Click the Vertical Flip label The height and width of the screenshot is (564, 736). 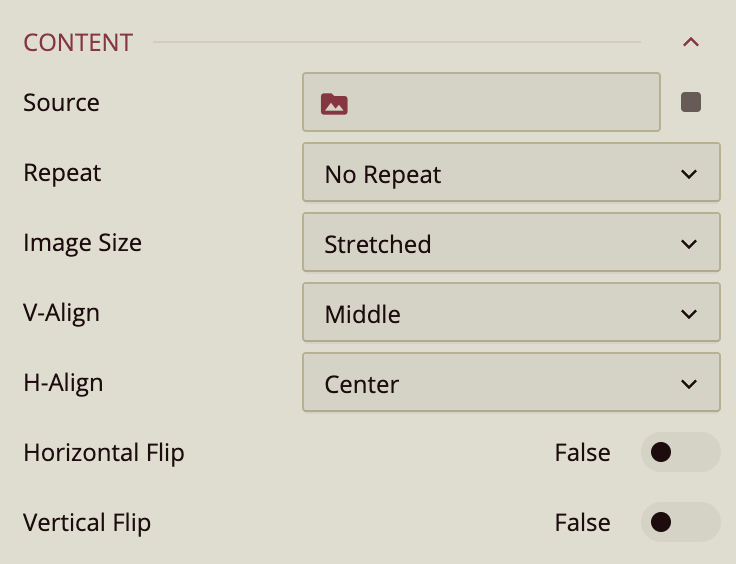pos(87,522)
